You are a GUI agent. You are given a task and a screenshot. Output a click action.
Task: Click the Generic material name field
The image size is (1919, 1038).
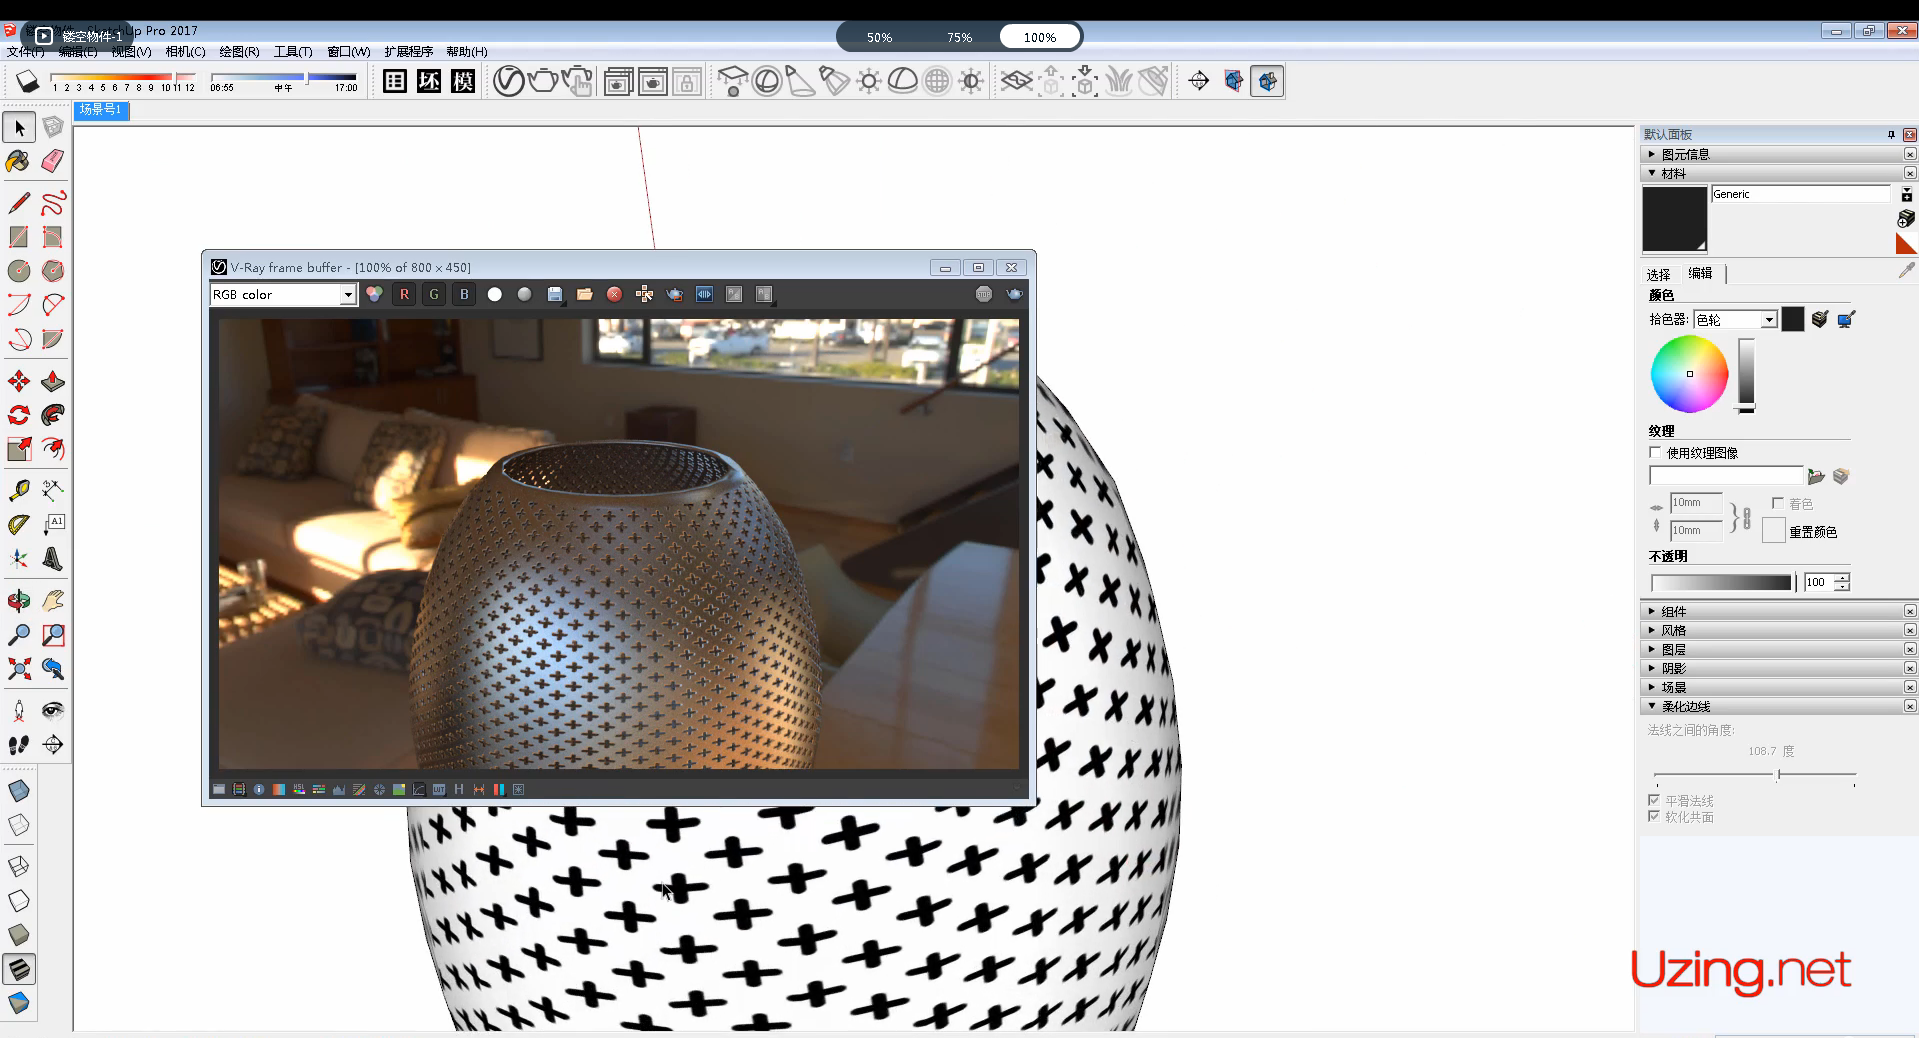click(1800, 194)
